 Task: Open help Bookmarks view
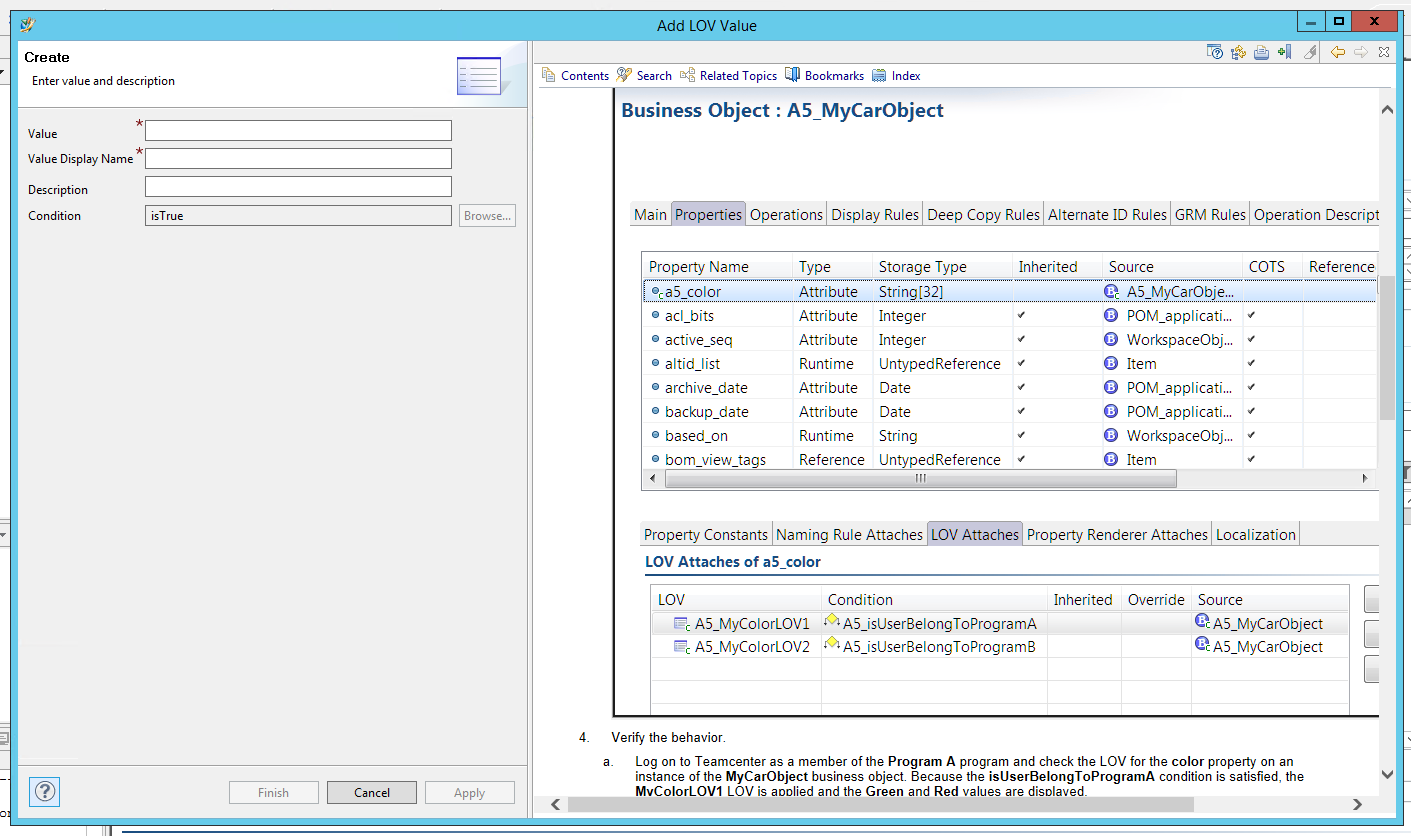tap(824, 75)
